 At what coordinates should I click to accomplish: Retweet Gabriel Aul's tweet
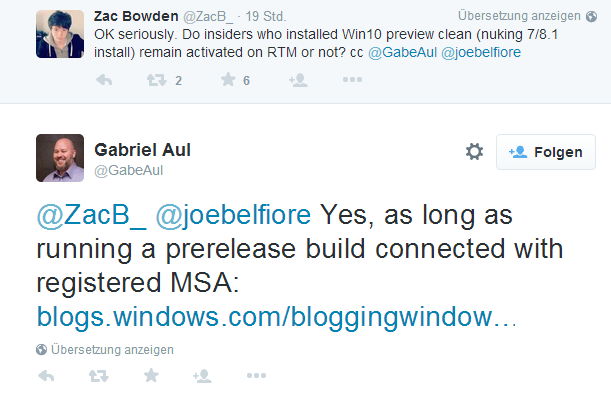pos(98,376)
